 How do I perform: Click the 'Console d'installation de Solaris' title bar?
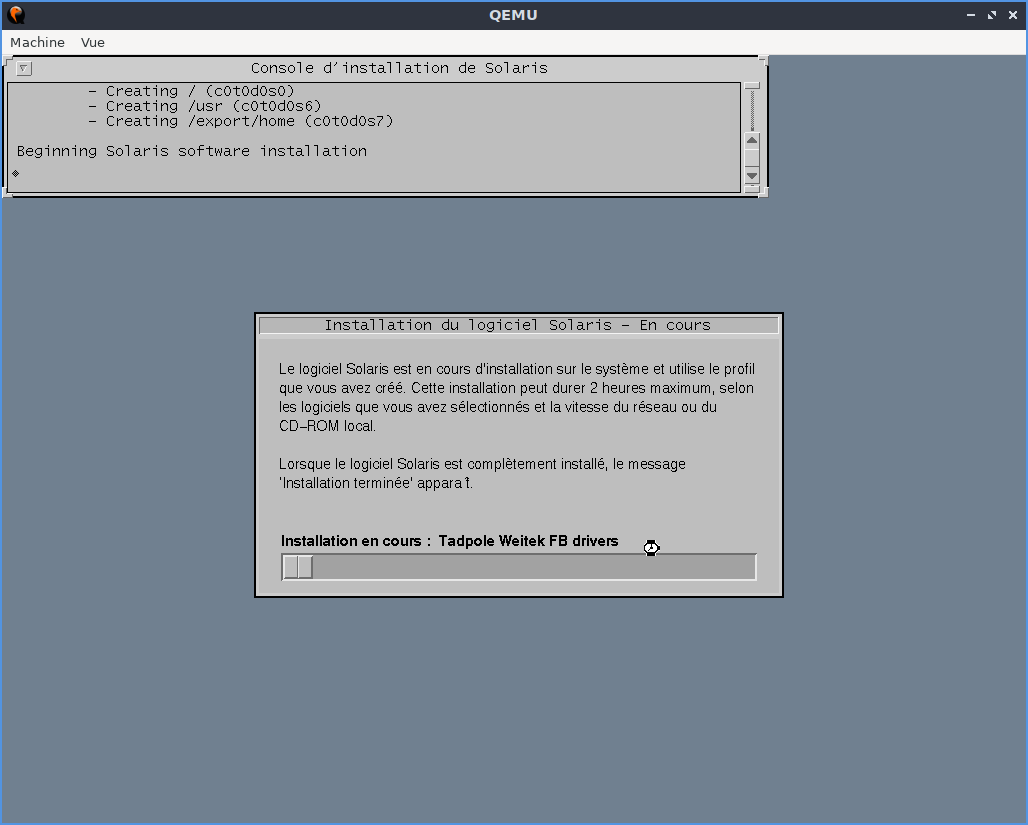(x=399, y=68)
